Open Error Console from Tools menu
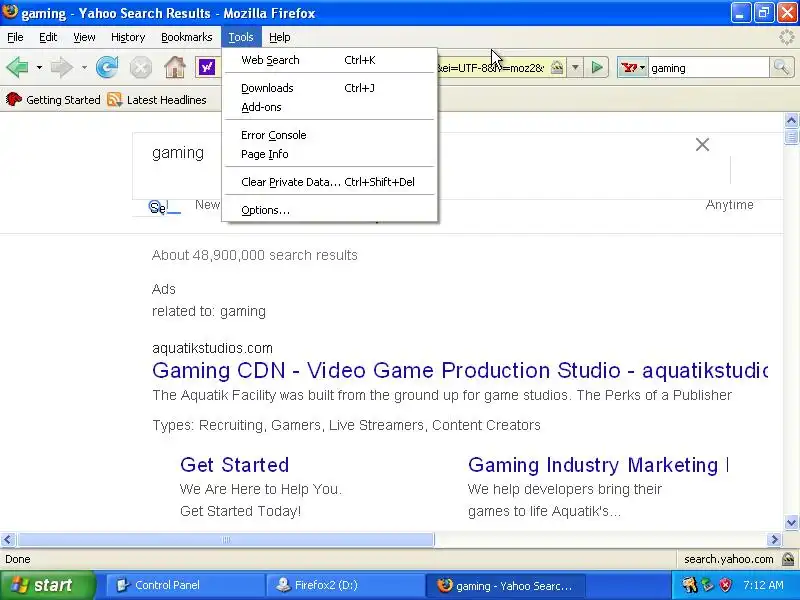 pyautogui.click(x=330, y=135)
